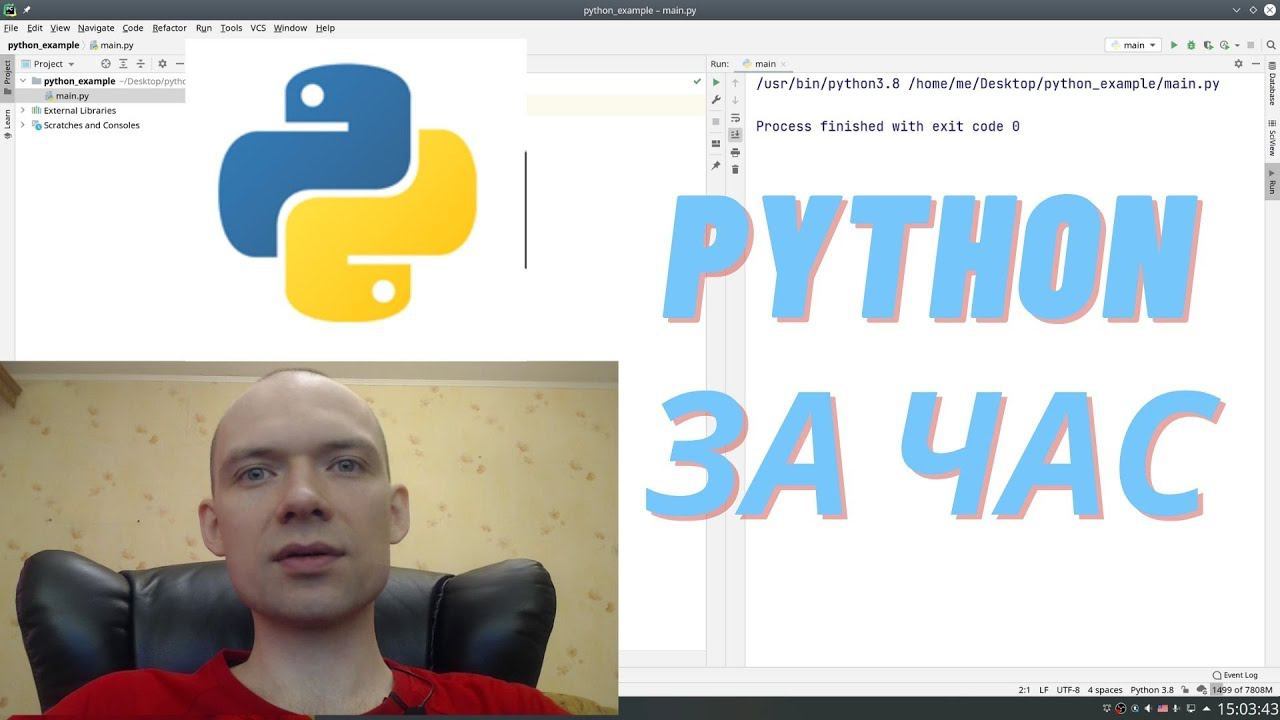The image size is (1280, 720).
Task: Print console output with printer icon
Action: point(735,152)
